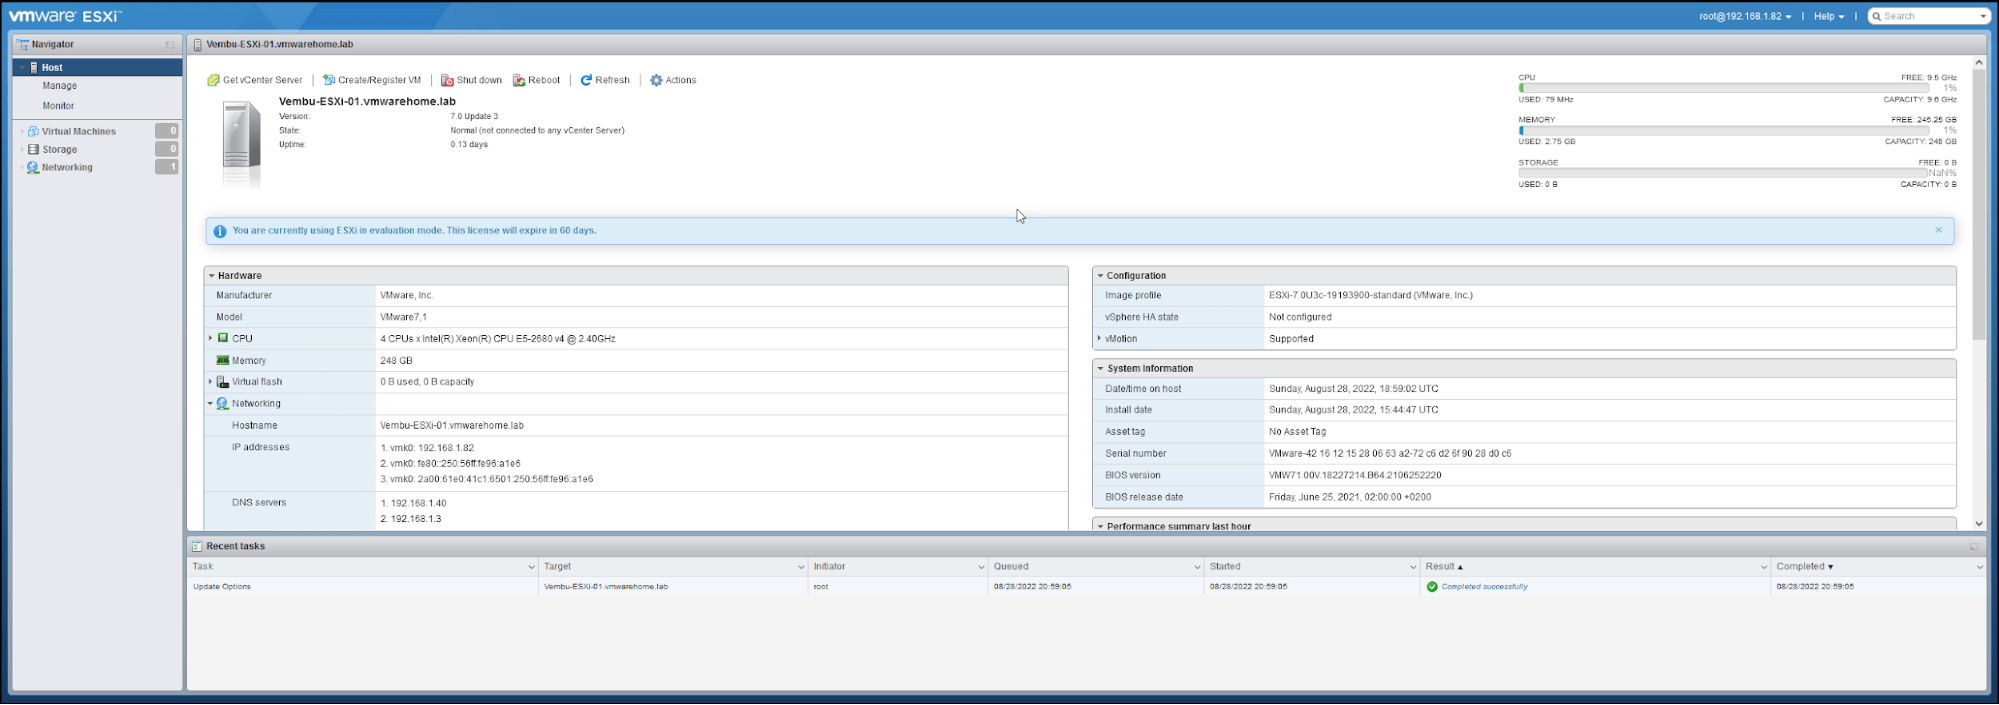The width and height of the screenshot is (1999, 705).
Task: Click the Memory row icon
Action: coord(223,360)
